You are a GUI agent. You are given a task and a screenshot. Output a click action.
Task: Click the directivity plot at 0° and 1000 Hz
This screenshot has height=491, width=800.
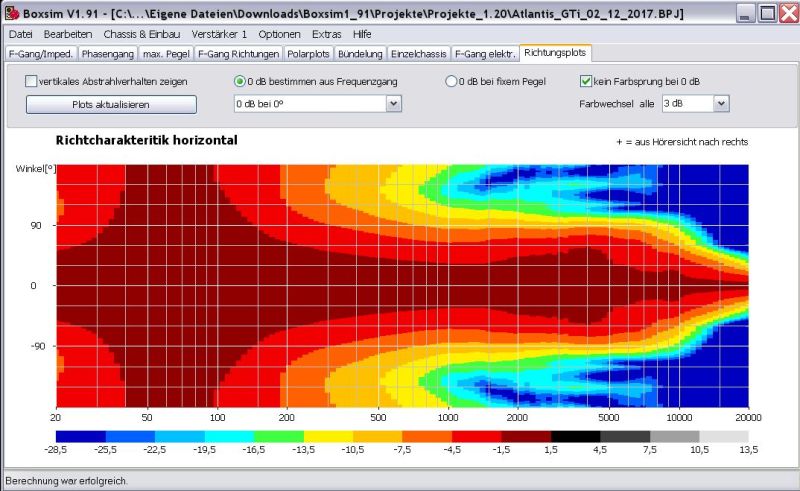pyautogui.click(x=447, y=286)
